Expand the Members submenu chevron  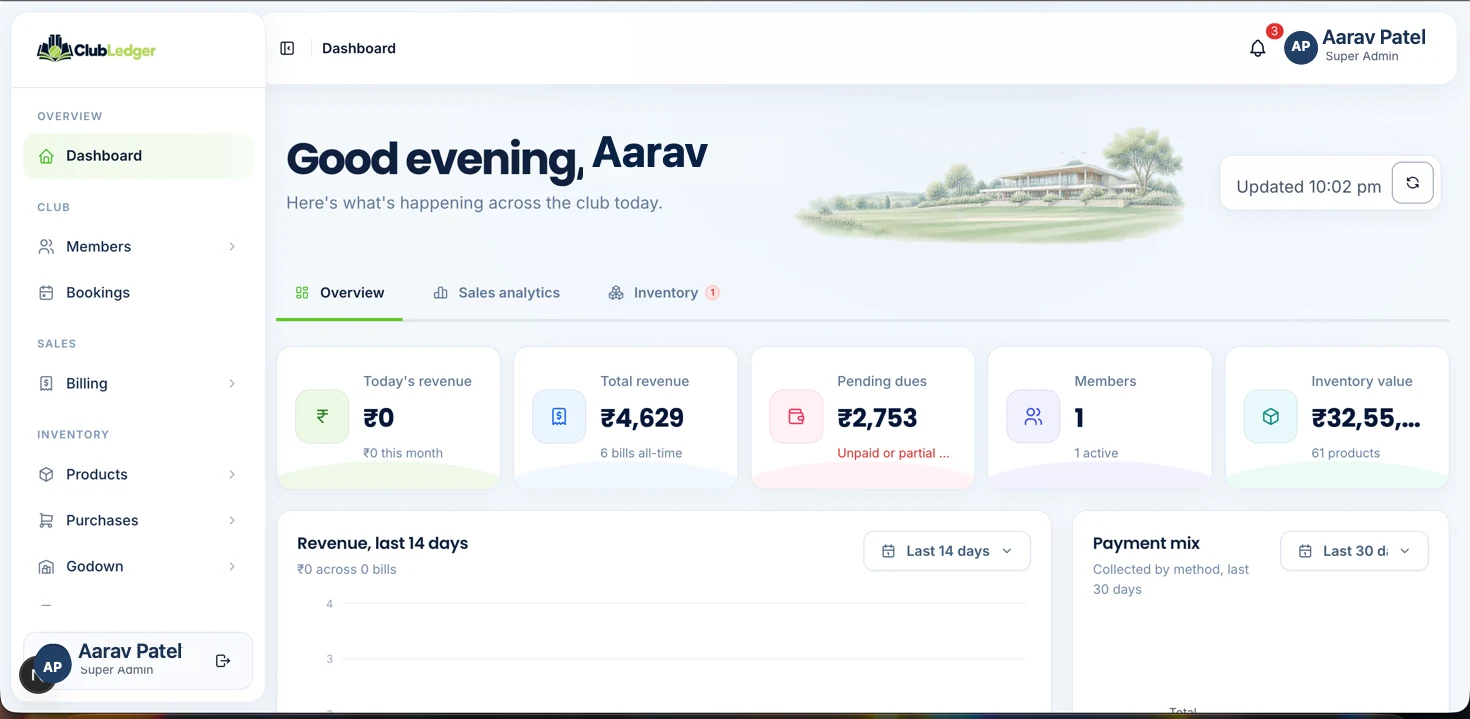pos(232,247)
